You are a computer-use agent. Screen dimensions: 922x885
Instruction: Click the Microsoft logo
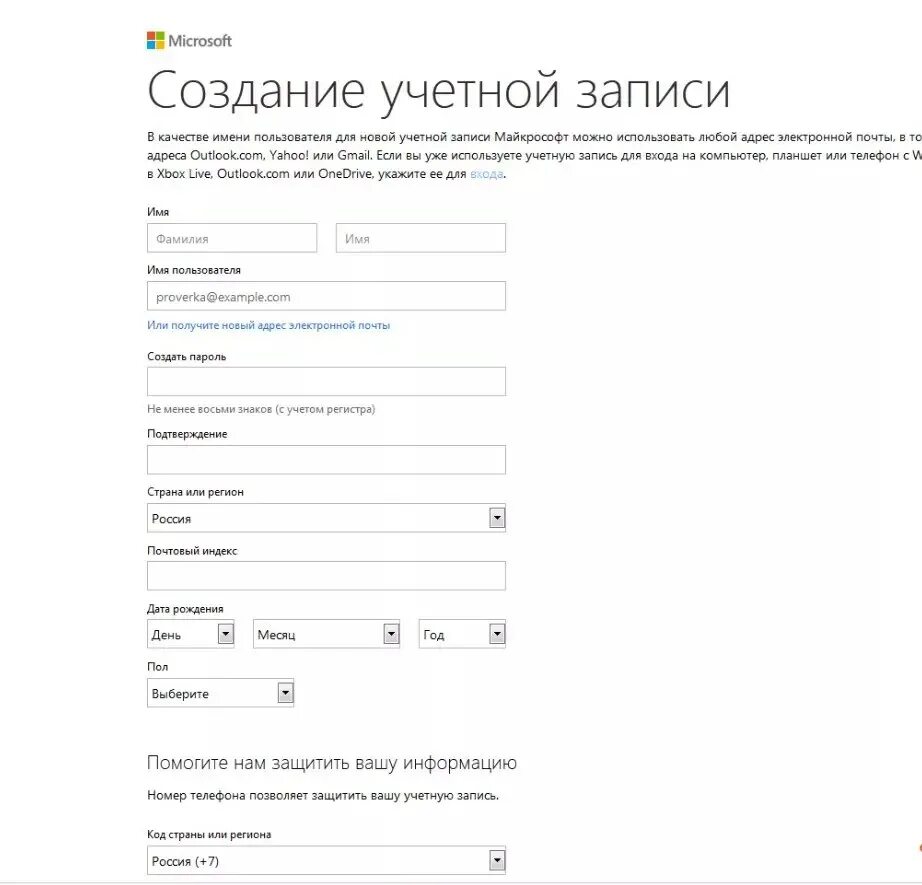tap(189, 41)
